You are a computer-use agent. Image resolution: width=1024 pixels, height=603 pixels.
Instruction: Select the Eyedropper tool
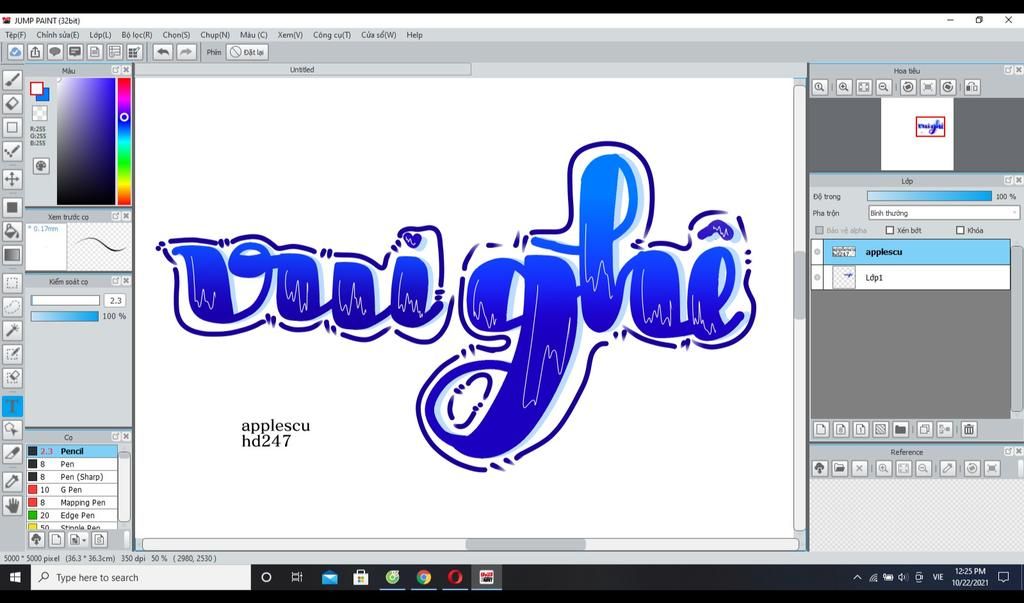click(x=12, y=481)
